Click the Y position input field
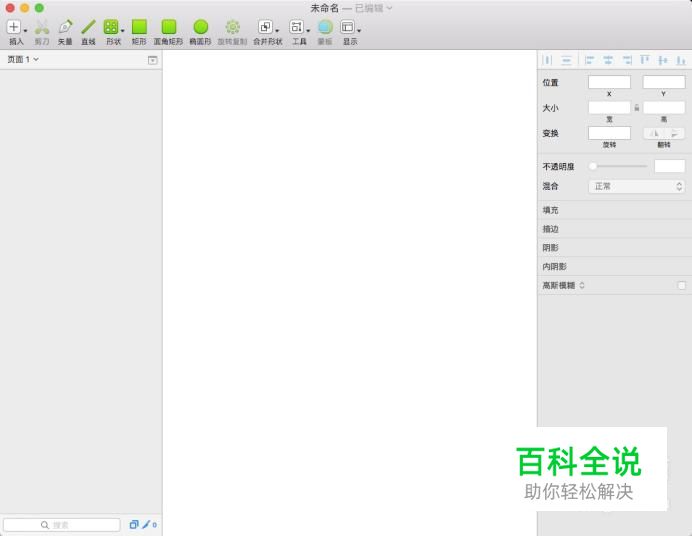 click(664, 82)
